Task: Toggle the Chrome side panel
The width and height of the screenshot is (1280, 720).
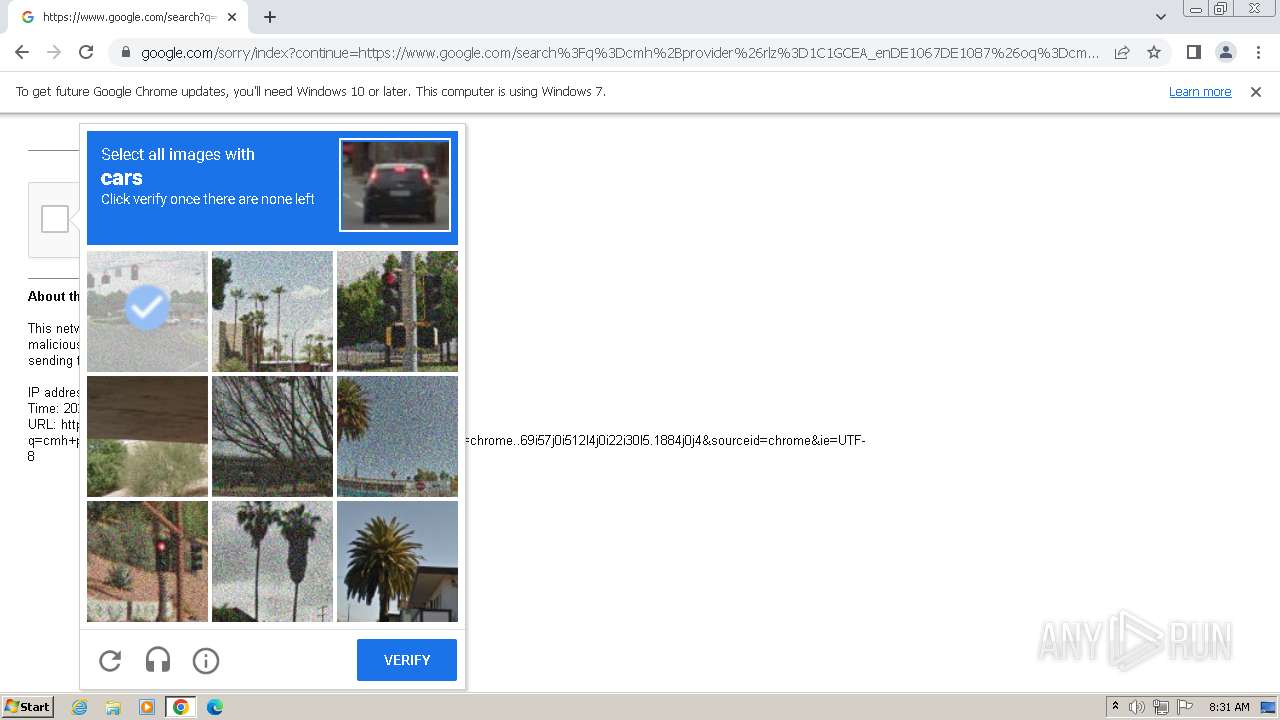Action: coord(1193,52)
